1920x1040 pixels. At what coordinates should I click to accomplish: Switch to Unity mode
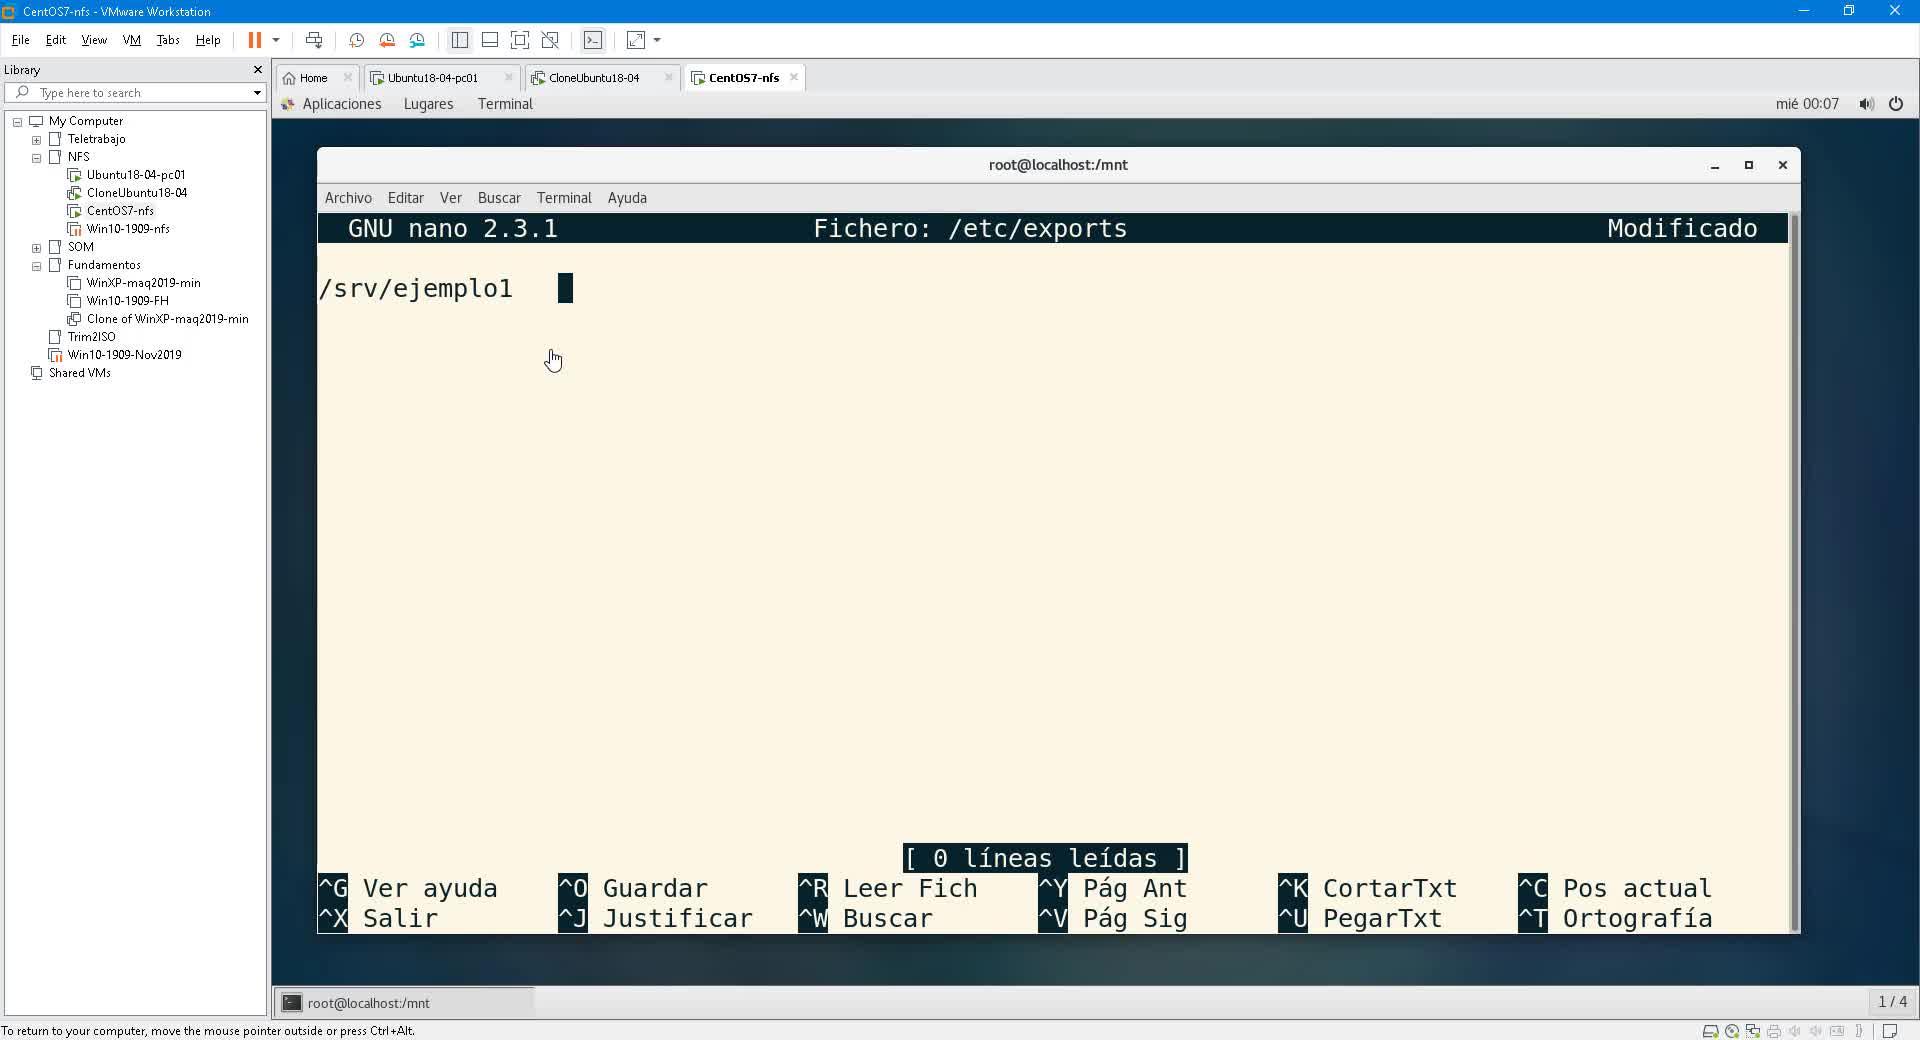550,40
